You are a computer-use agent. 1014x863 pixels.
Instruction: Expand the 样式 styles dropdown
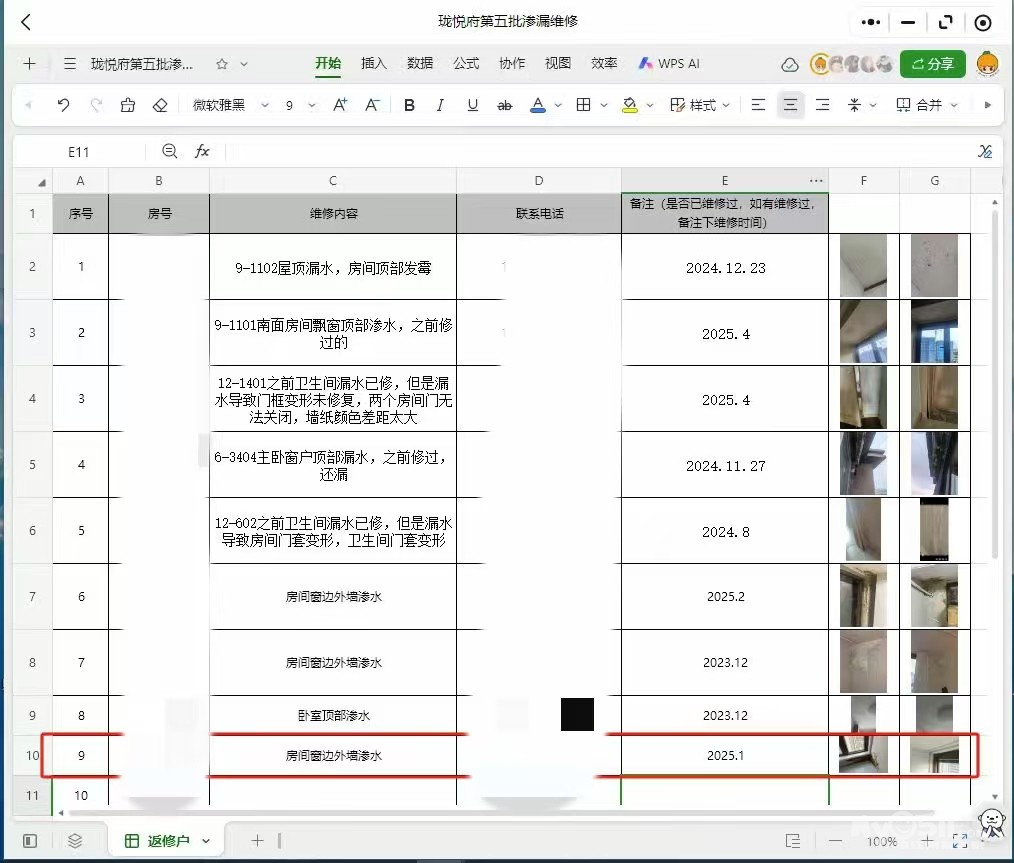[700, 105]
